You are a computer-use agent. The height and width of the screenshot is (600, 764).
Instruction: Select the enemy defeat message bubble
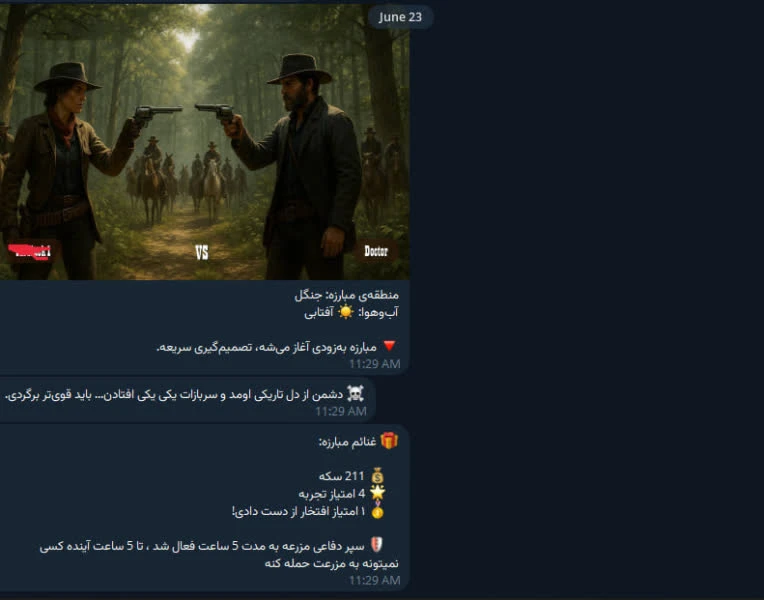pos(187,400)
